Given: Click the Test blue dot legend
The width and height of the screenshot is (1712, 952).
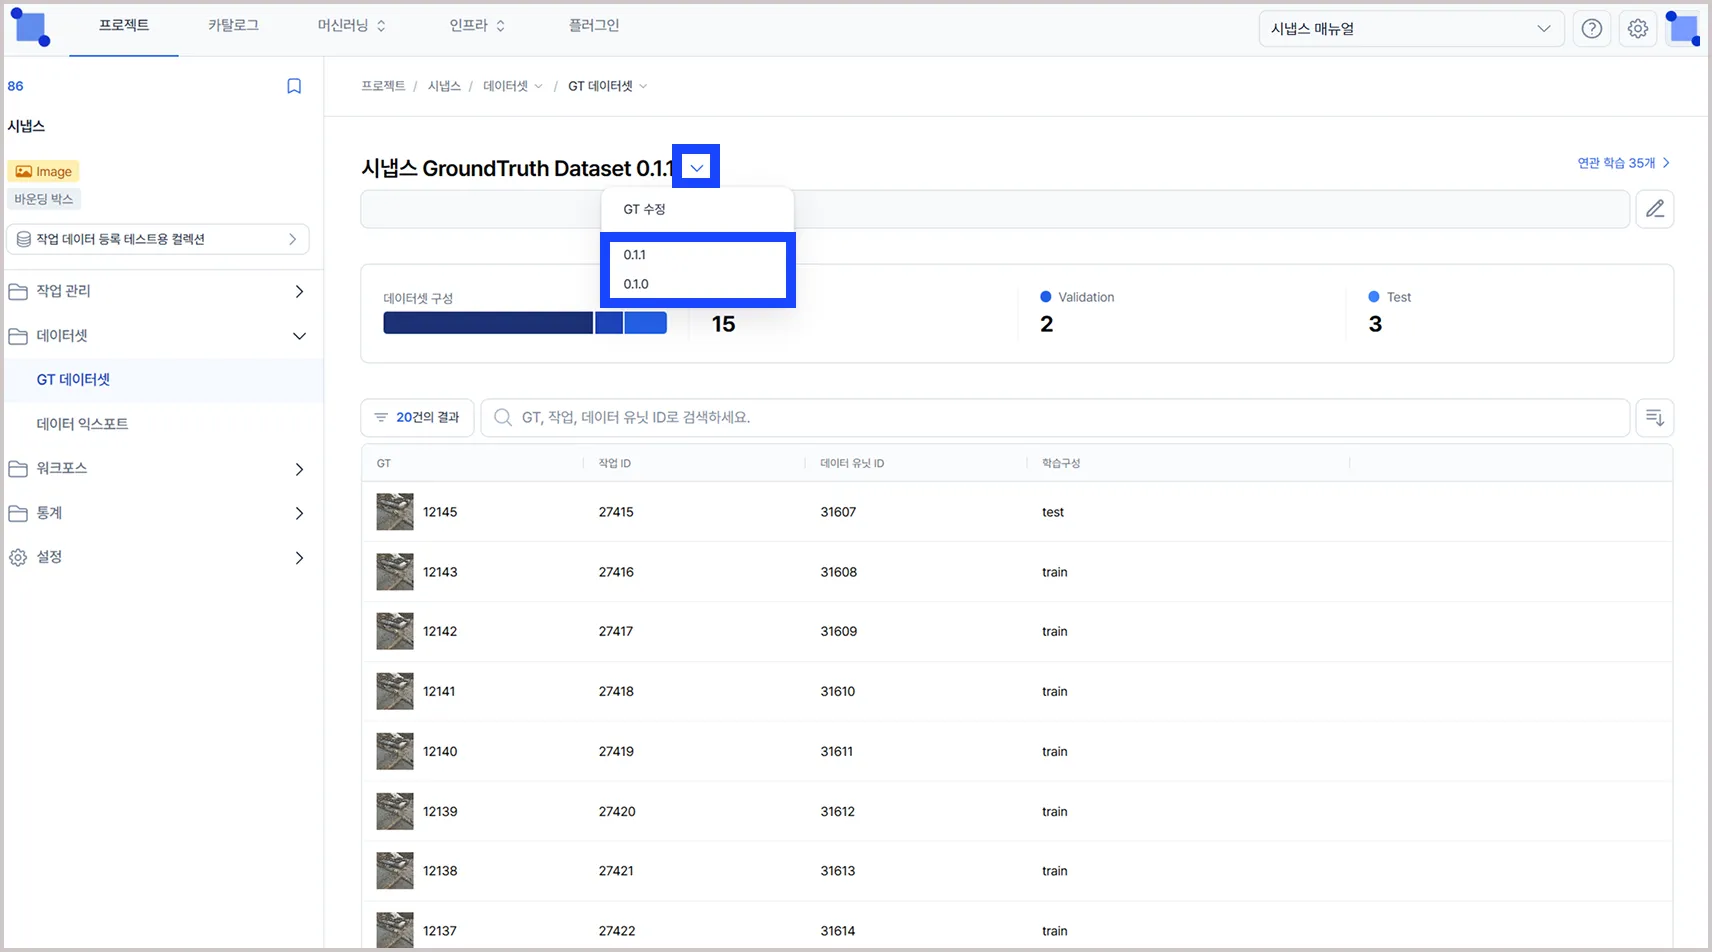Looking at the screenshot, I should click(1374, 297).
